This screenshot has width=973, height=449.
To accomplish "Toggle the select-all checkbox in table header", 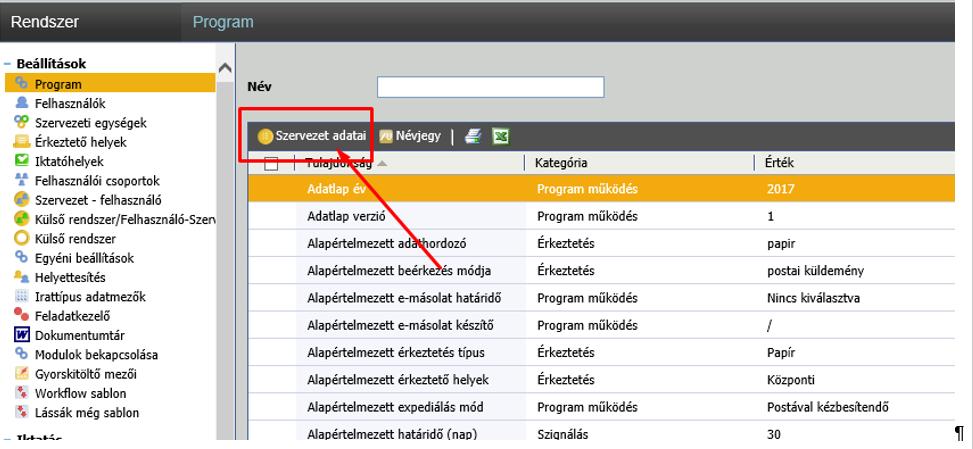I will (x=271, y=163).
